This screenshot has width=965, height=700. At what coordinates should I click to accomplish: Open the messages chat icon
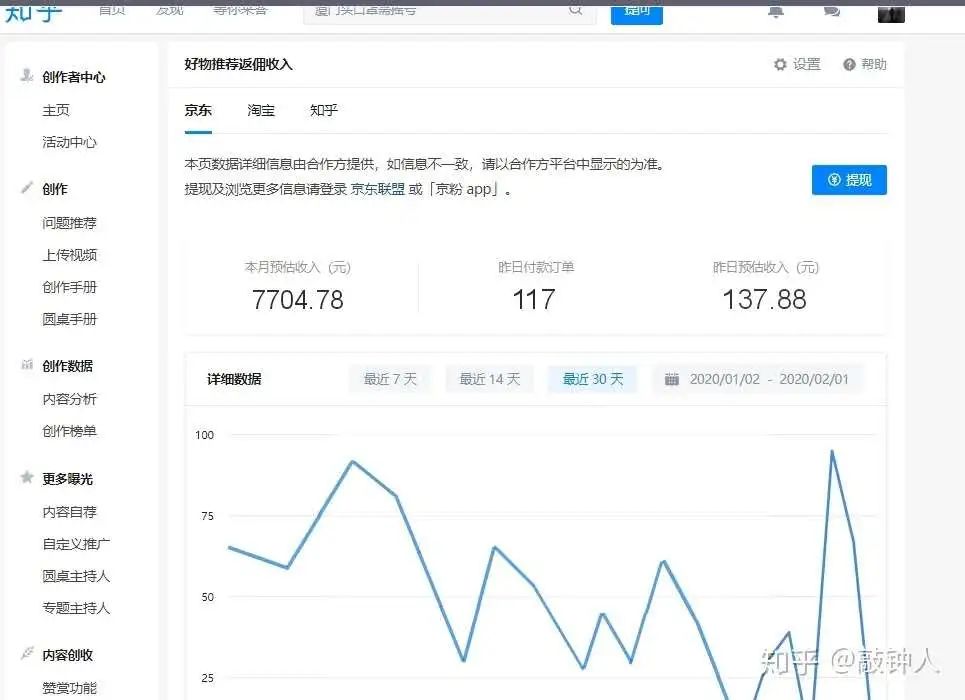click(831, 11)
